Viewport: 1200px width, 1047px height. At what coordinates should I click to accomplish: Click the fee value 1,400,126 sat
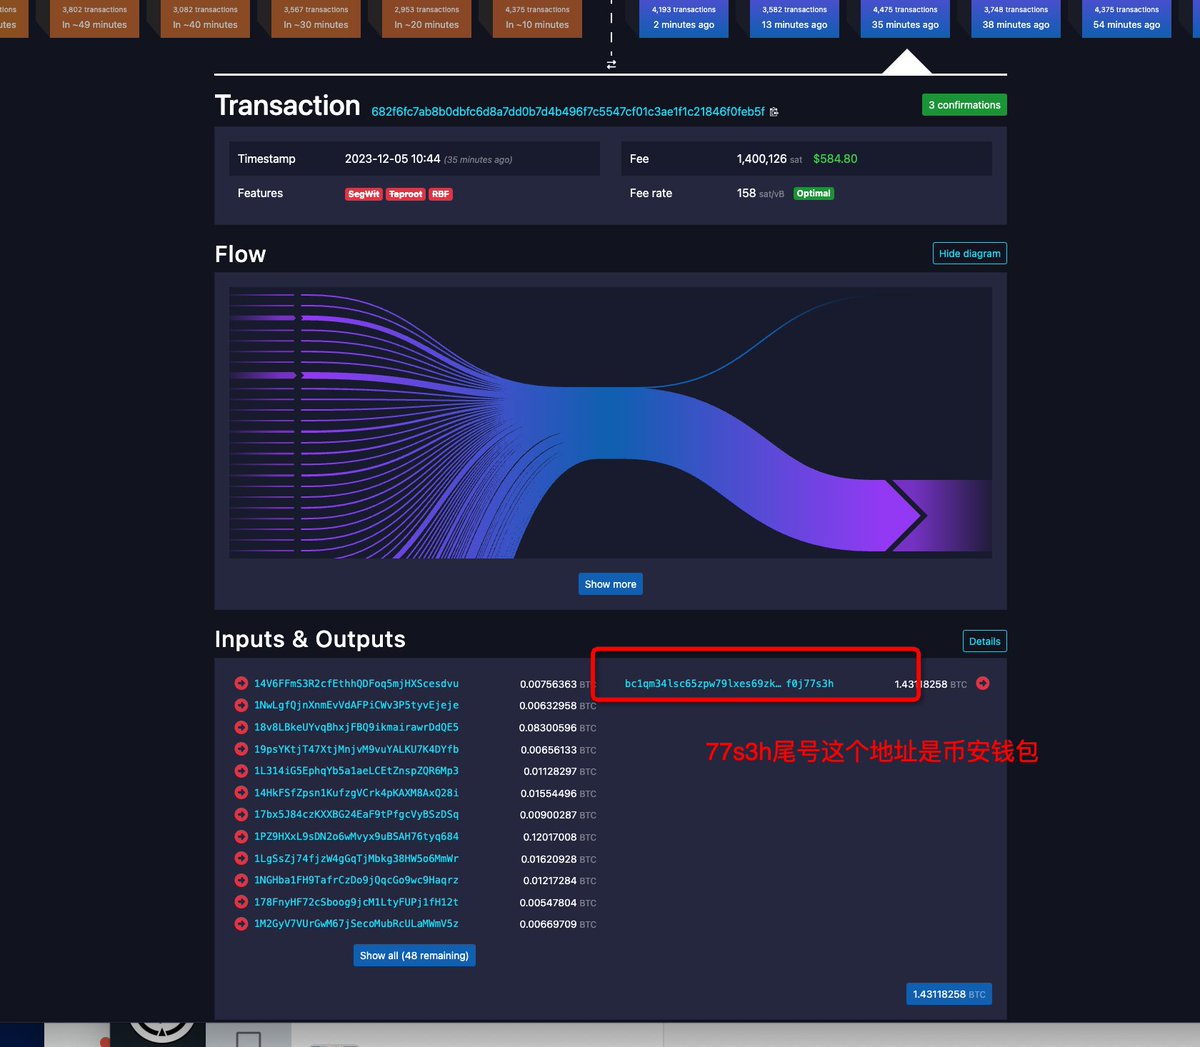click(769, 159)
